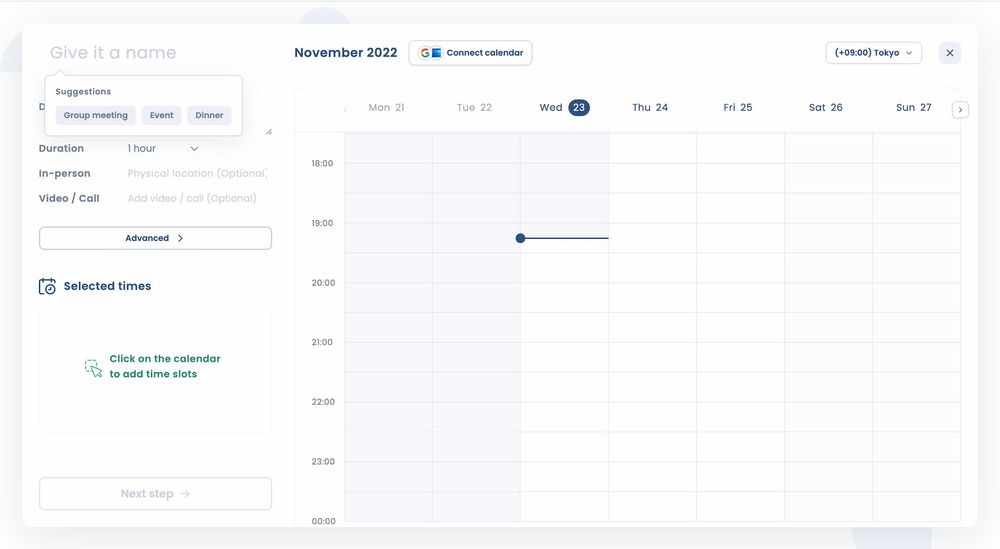Click the Selected times heading

coord(107,286)
